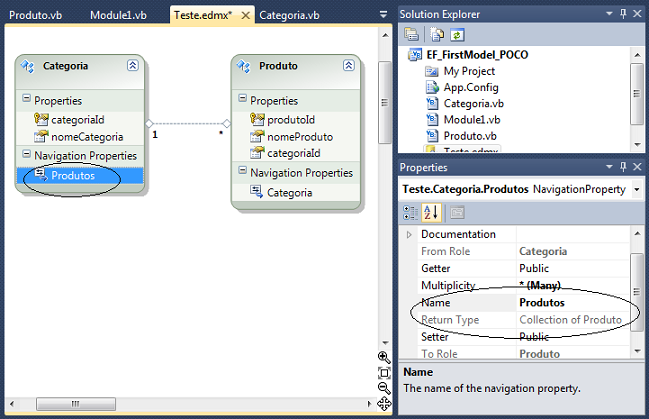Switch to the Module1.vb tab

[x=118, y=15]
